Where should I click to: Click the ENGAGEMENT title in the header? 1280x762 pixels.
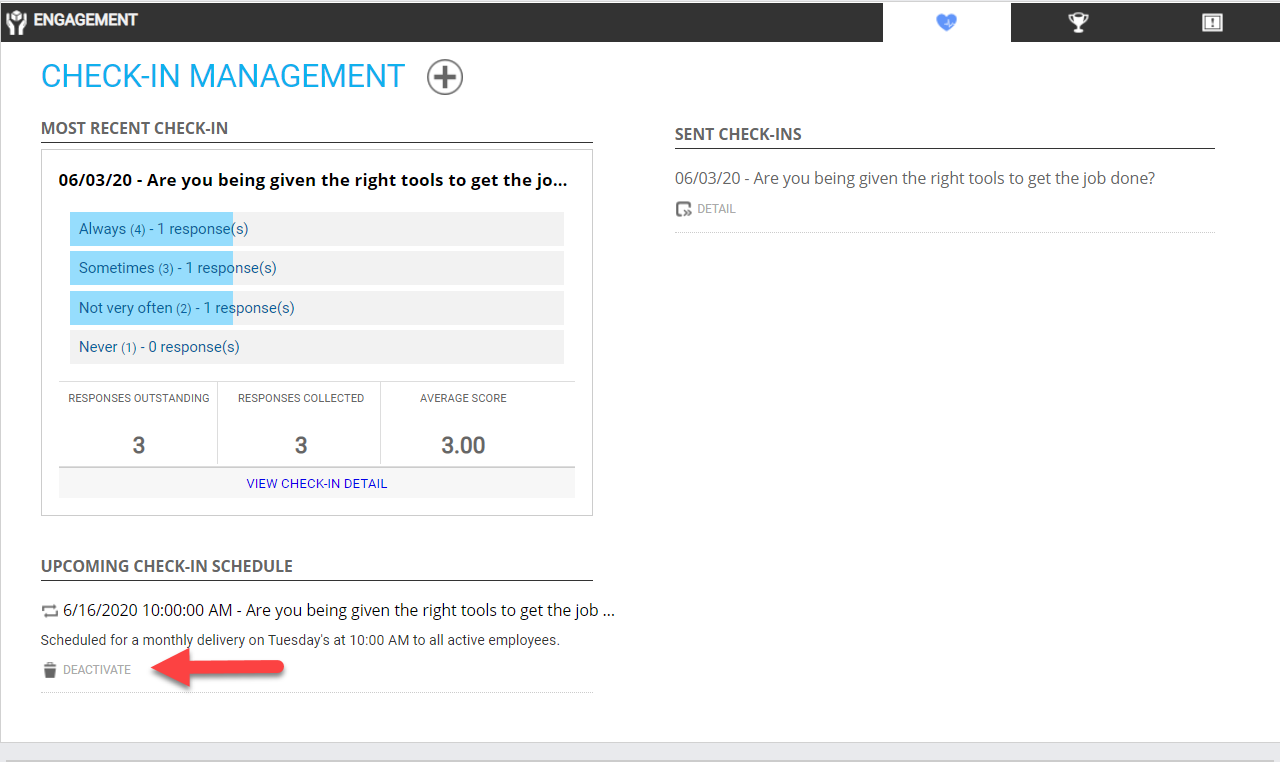pos(85,20)
